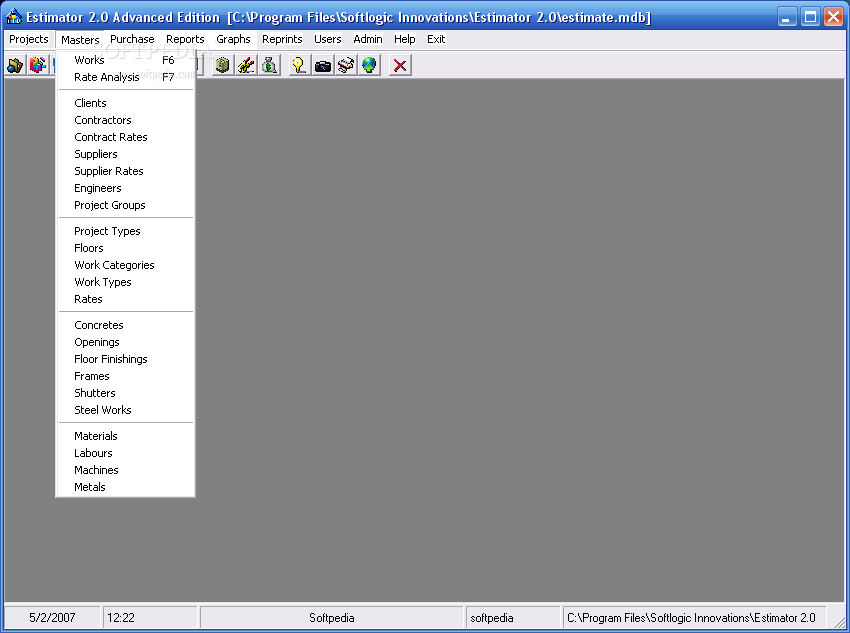850x633 pixels.
Task: Select Clients in the Masters menu
Action: pyautogui.click(x=125, y=103)
